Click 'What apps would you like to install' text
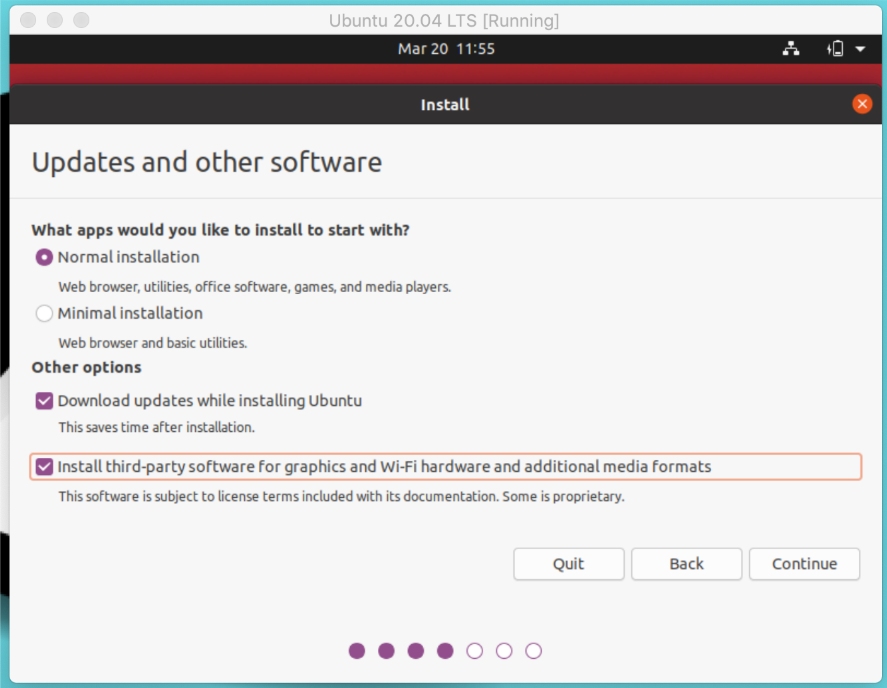 [x=221, y=230]
